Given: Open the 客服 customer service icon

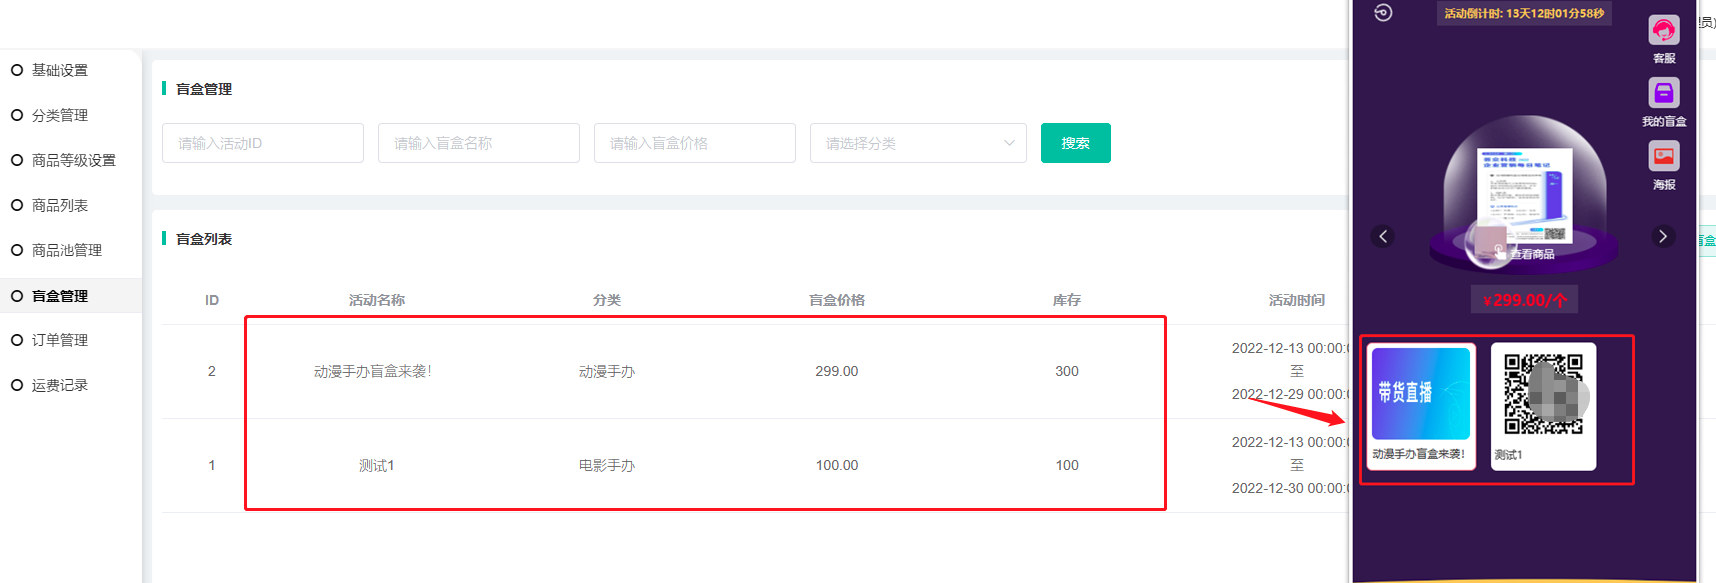Looking at the screenshot, I should (x=1663, y=31).
